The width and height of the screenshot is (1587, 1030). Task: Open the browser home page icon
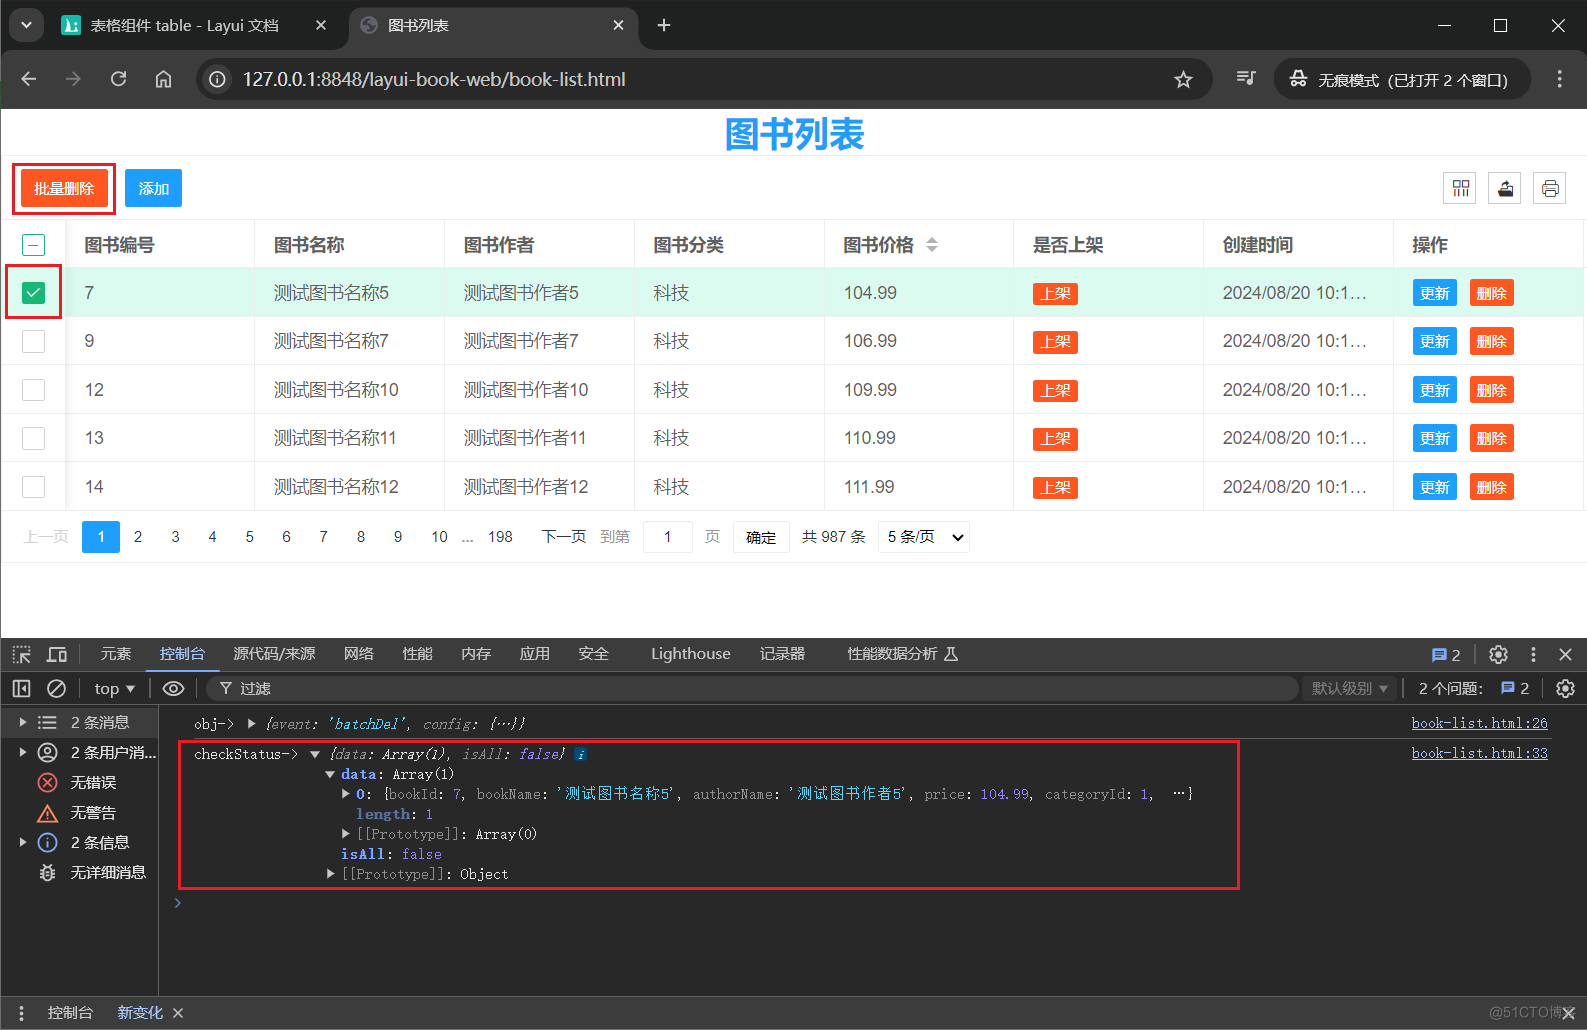point(163,79)
